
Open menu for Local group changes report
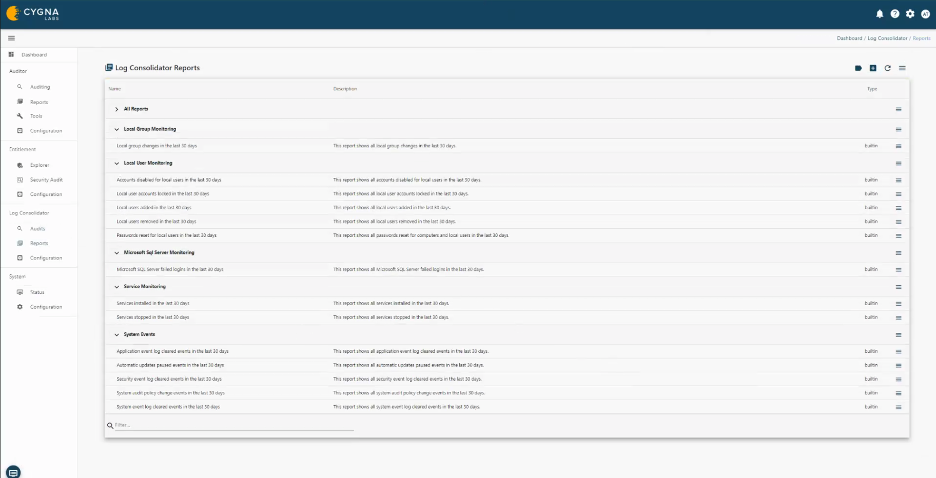tap(898, 146)
